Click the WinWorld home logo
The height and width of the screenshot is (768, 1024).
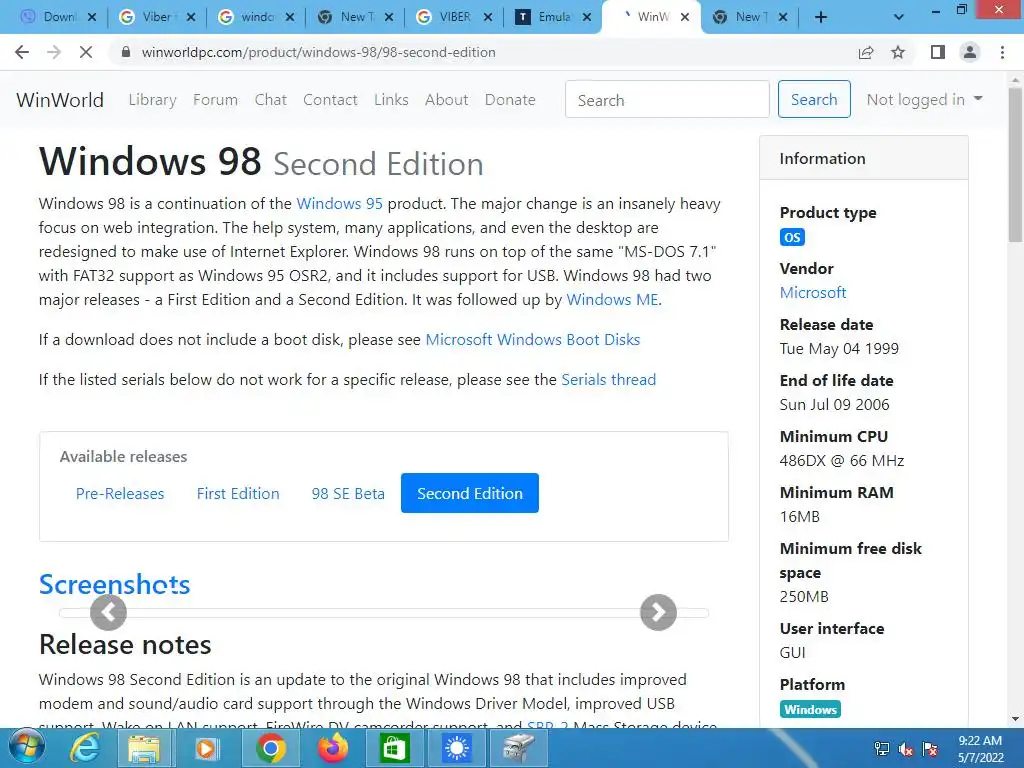[x=60, y=100]
